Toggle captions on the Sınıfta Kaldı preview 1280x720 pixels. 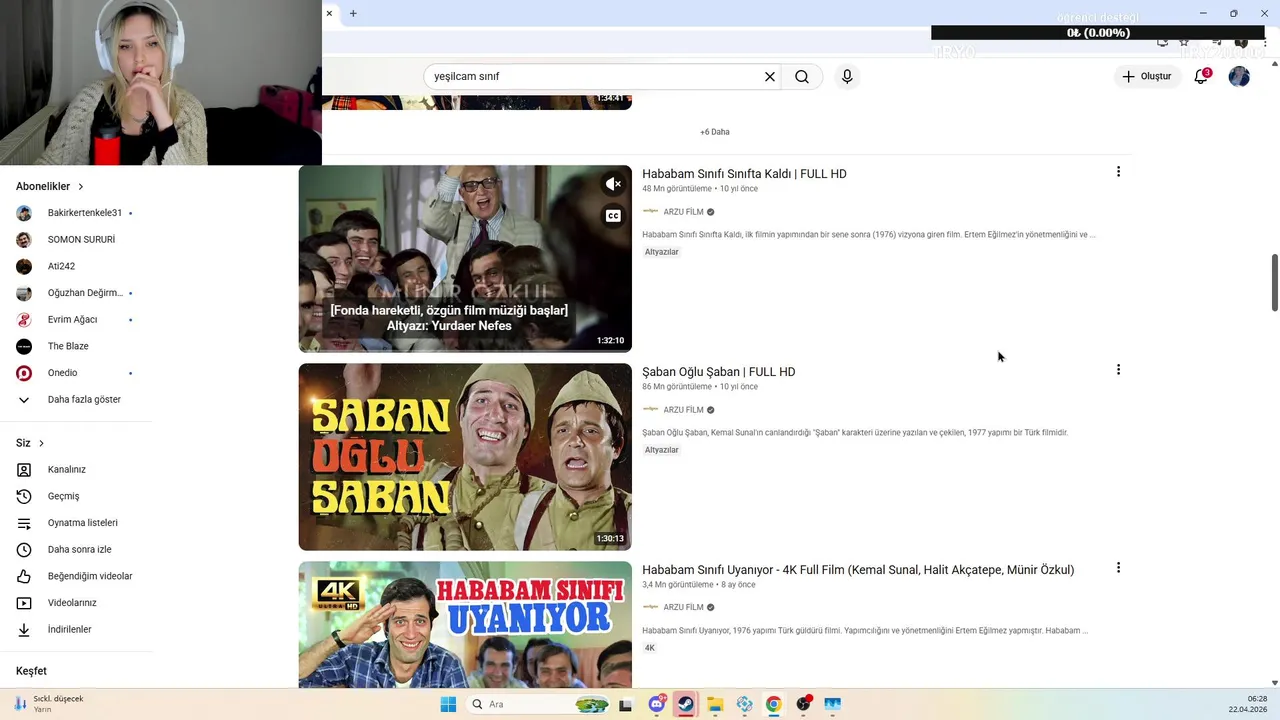pos(613,216)
